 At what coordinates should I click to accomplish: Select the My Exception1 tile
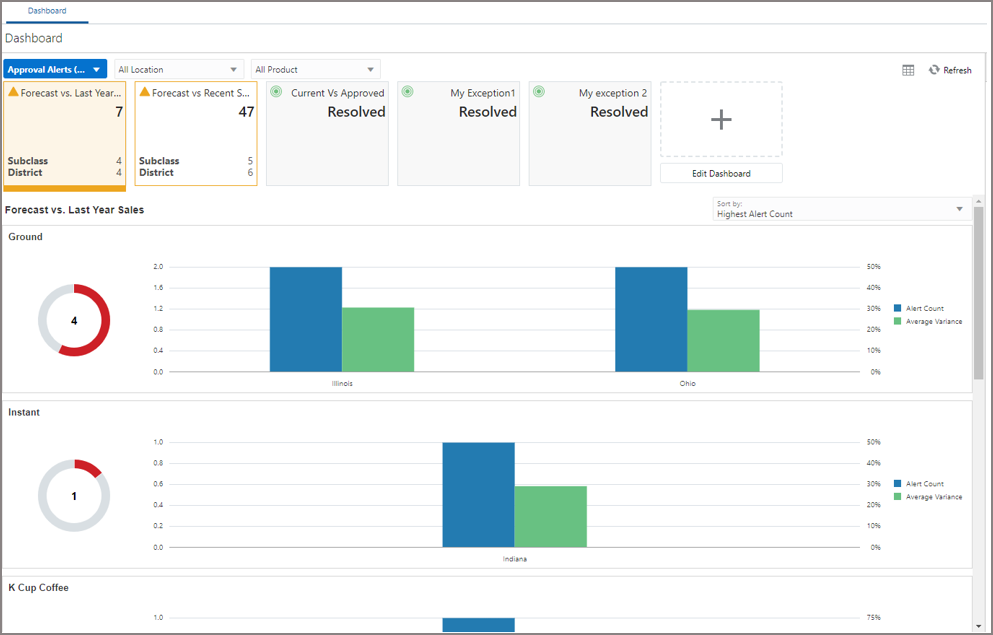point(458,133)
